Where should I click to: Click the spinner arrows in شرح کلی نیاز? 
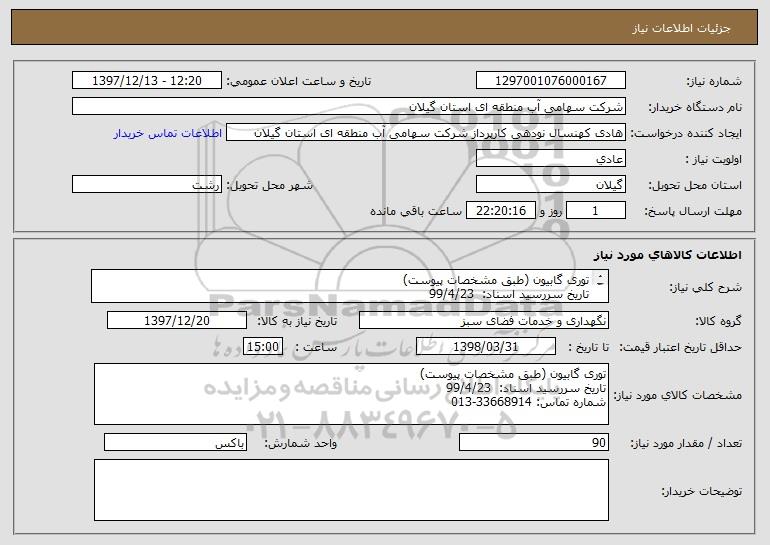pyautogui.click(x=601, y=280)
